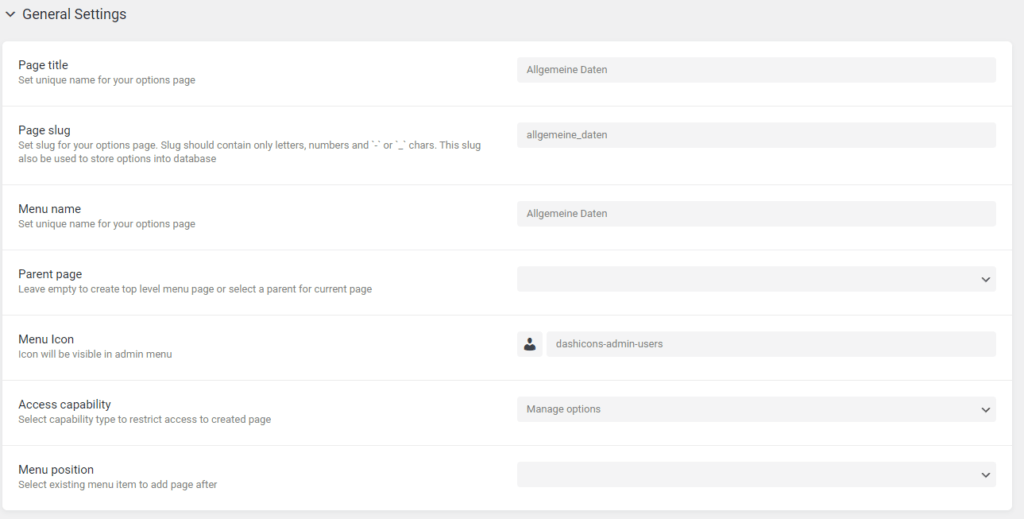Click the Parent page label
The width and height of the screenshot is (1024, 519).
point(50,274)
